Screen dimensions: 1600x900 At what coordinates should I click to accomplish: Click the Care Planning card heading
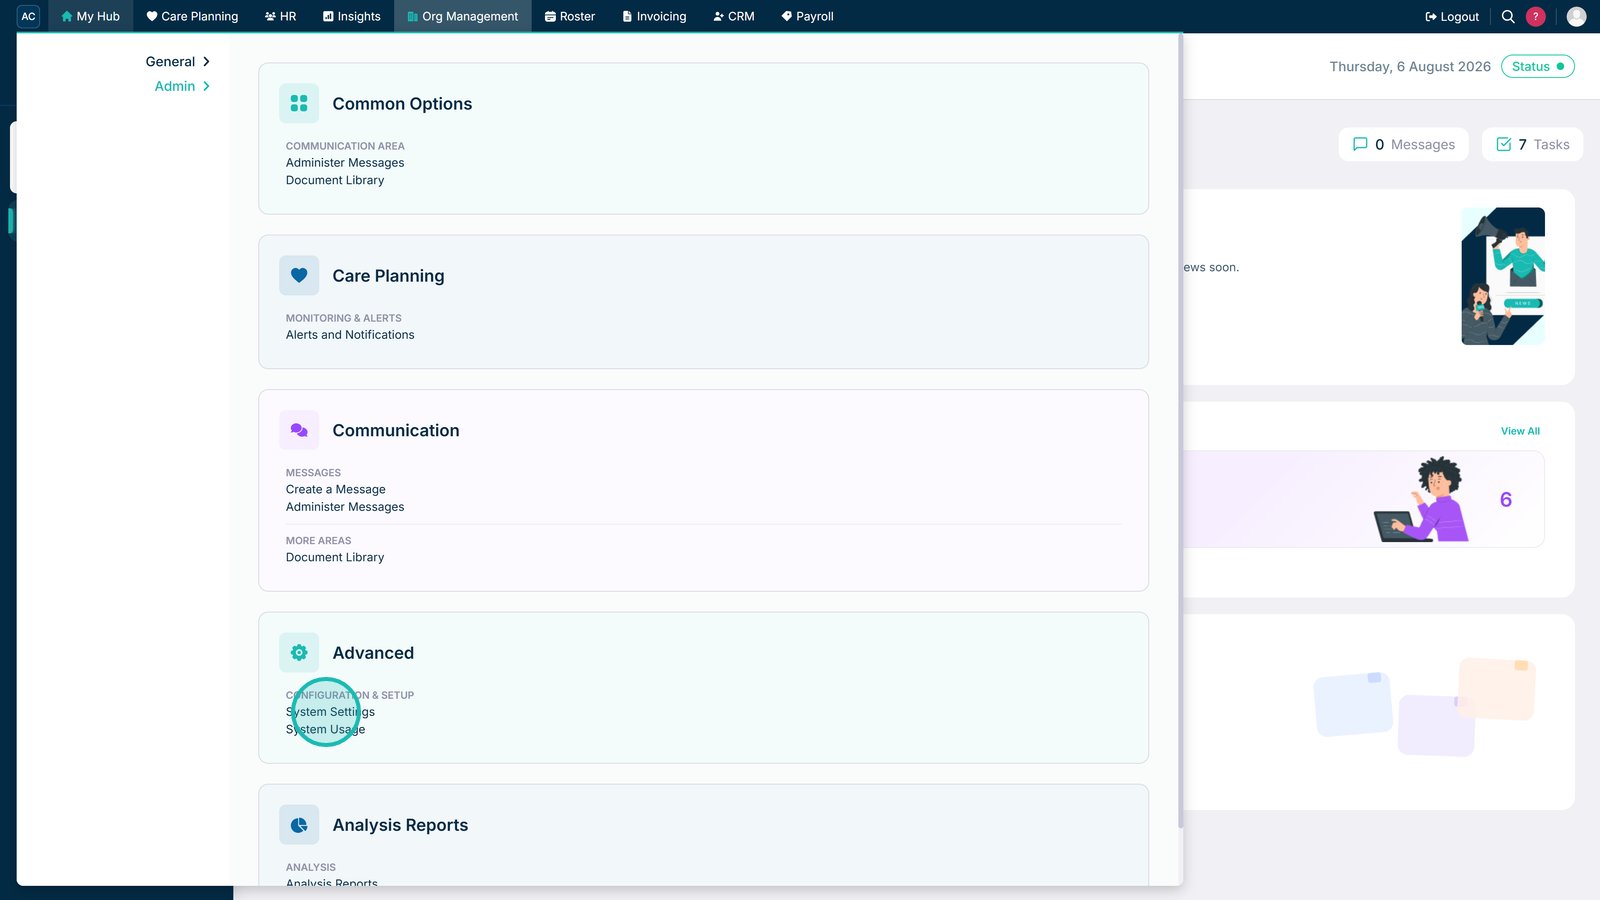click(x=388, y=276)
